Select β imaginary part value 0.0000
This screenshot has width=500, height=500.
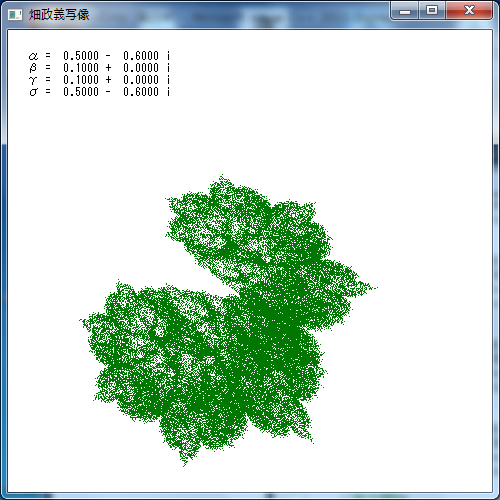pos(141,68)
